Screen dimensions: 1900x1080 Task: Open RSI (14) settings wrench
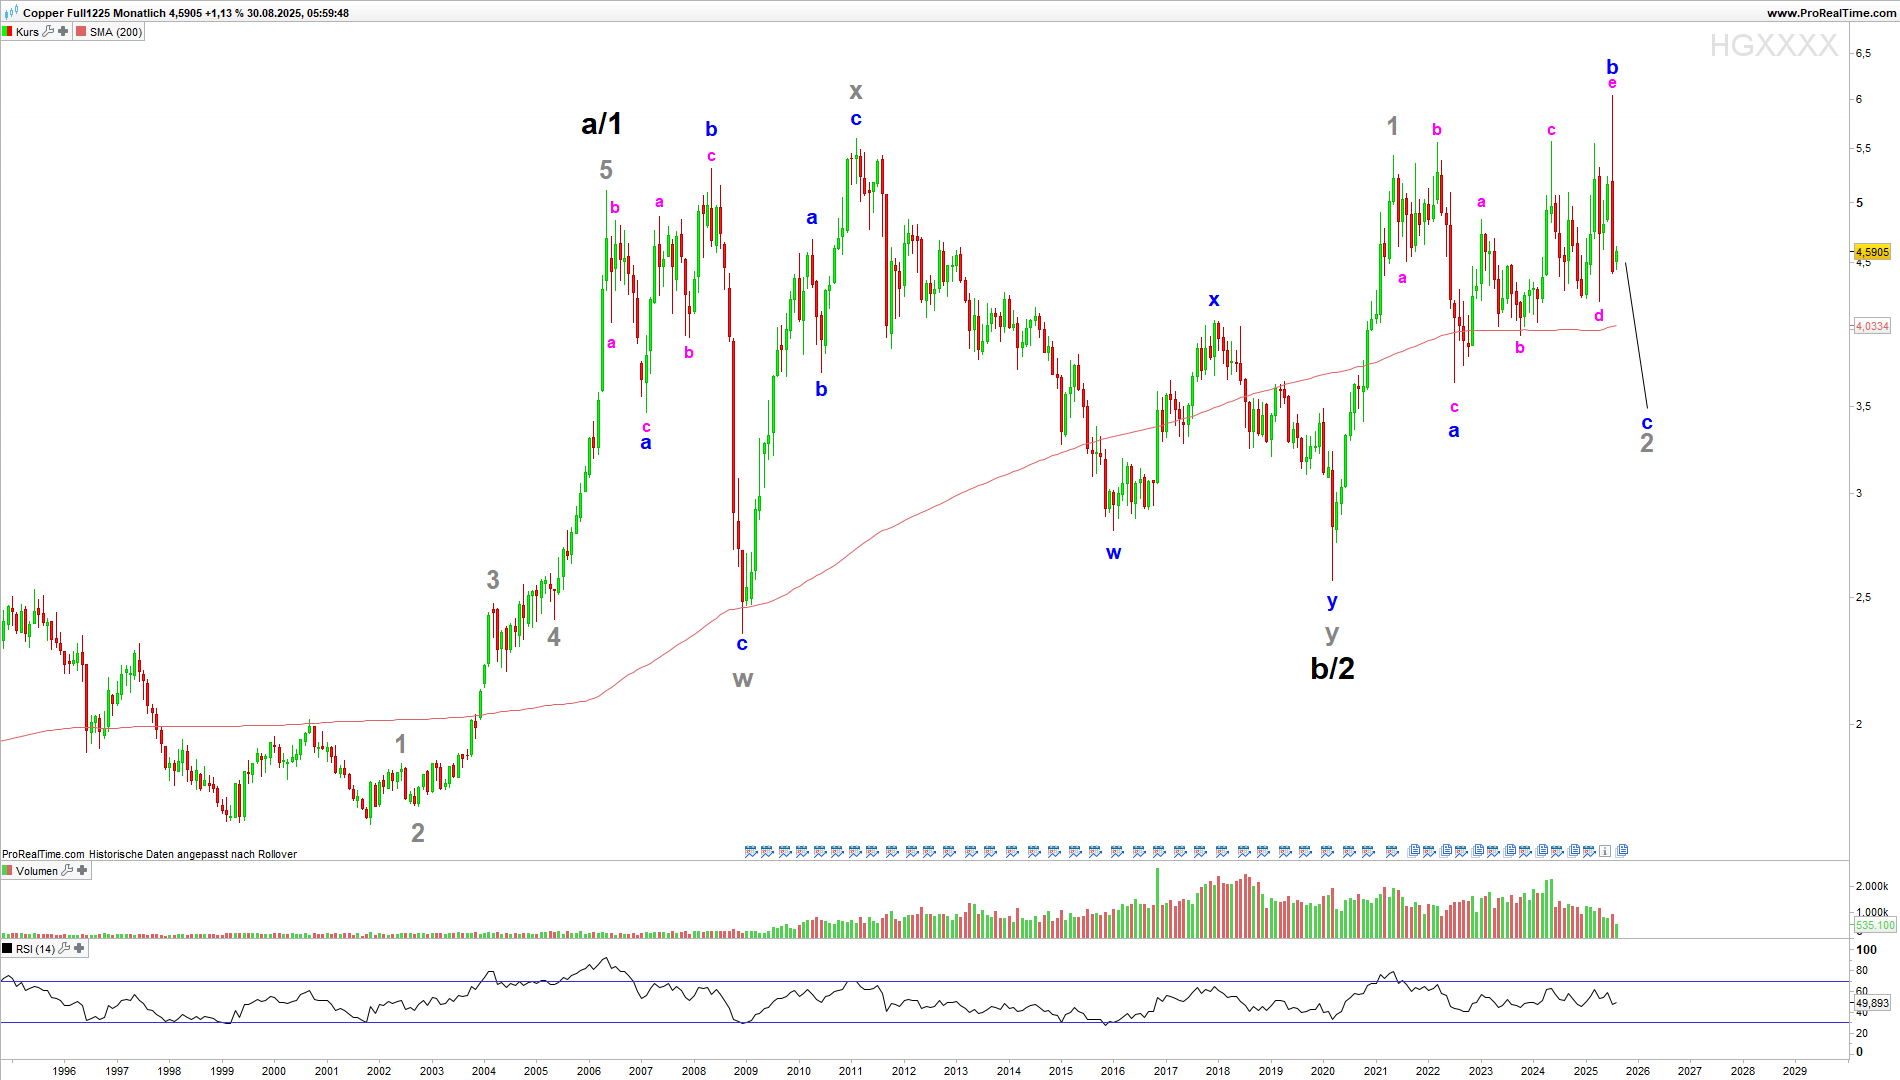coord(64,949)
